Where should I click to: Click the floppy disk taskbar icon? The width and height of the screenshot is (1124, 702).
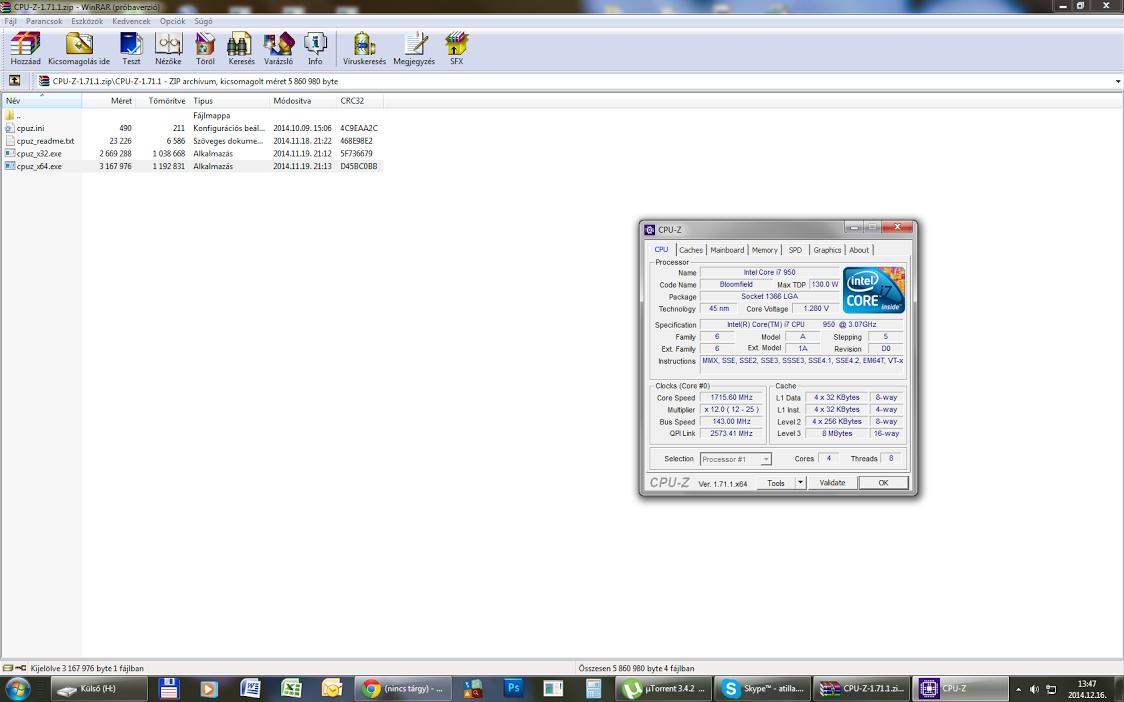tap(168, 689)
